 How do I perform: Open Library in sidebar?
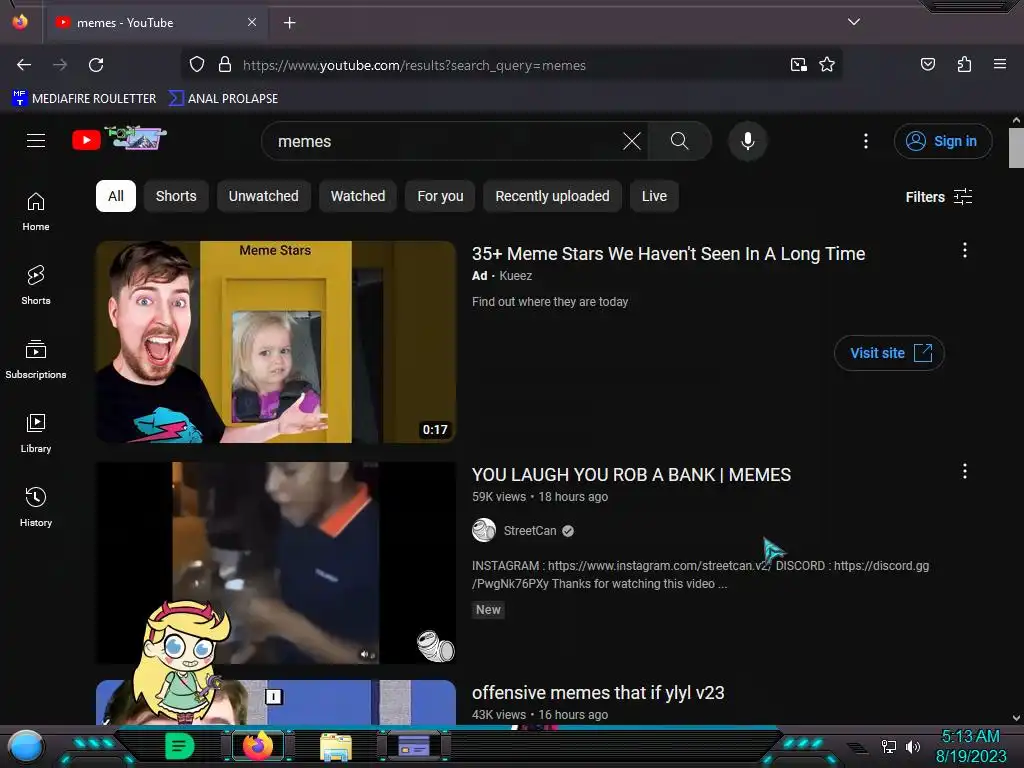click(x=36, y=433)
